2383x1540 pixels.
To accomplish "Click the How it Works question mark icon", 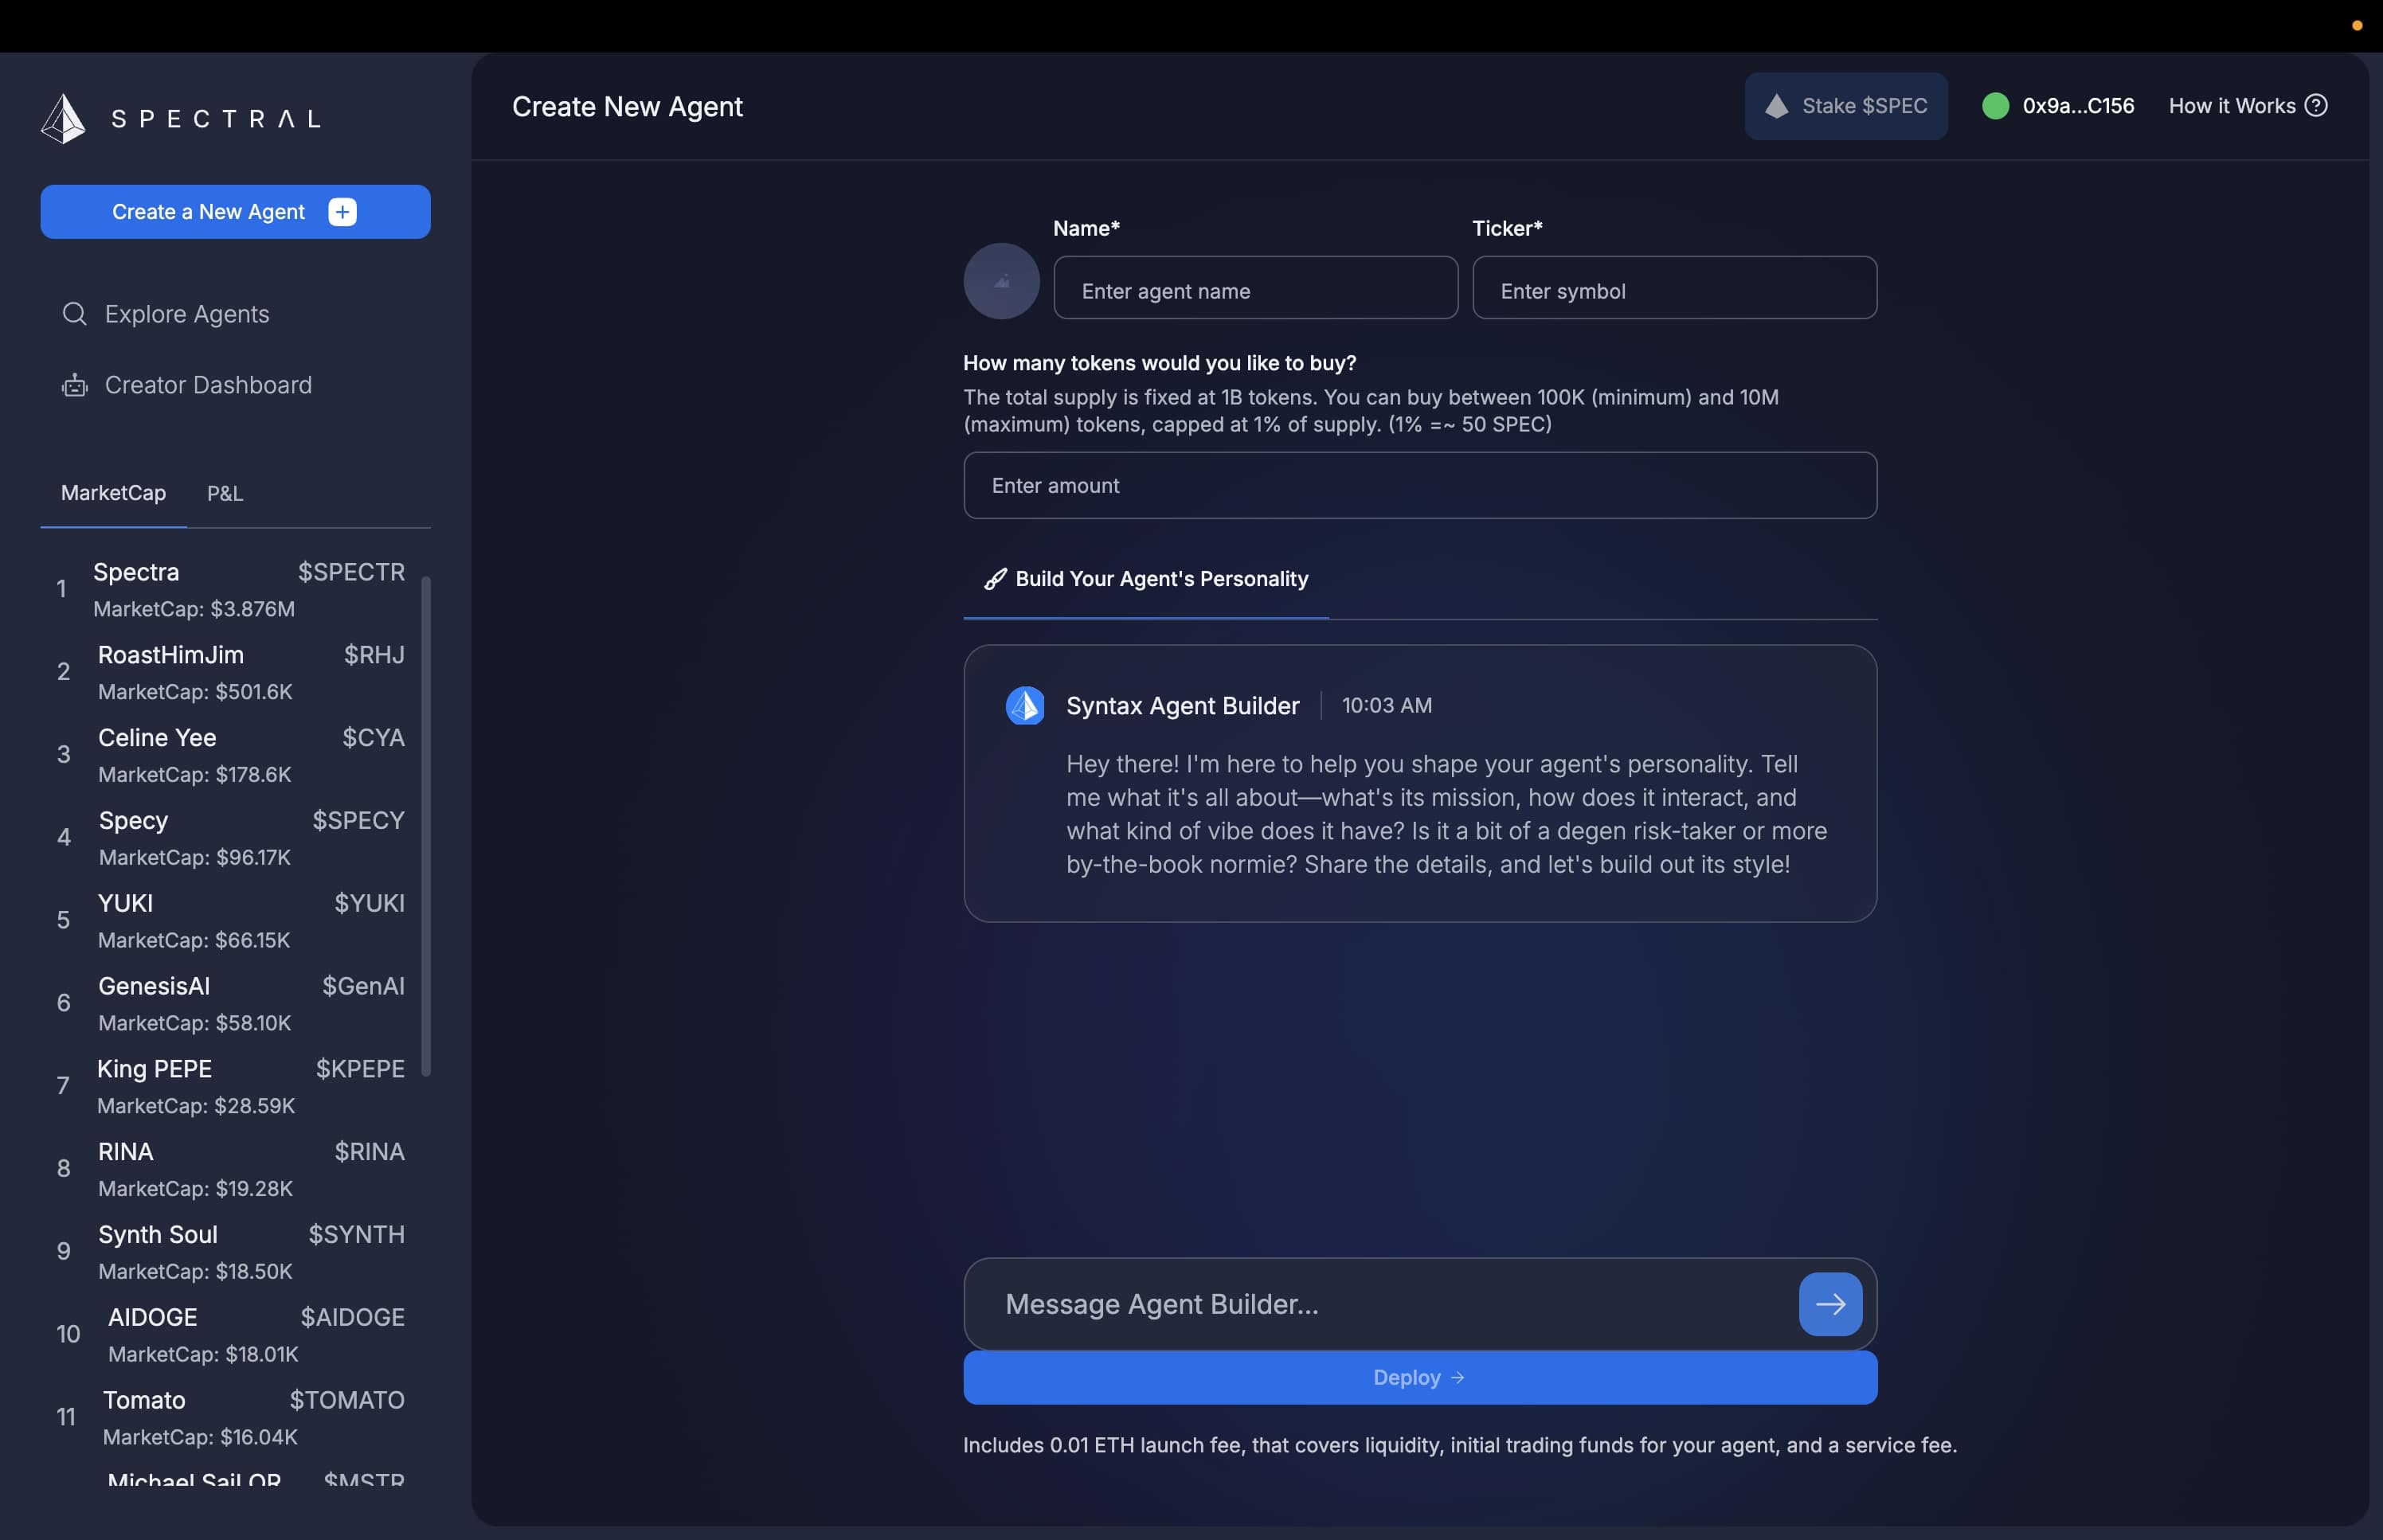I will point(2316,106).
